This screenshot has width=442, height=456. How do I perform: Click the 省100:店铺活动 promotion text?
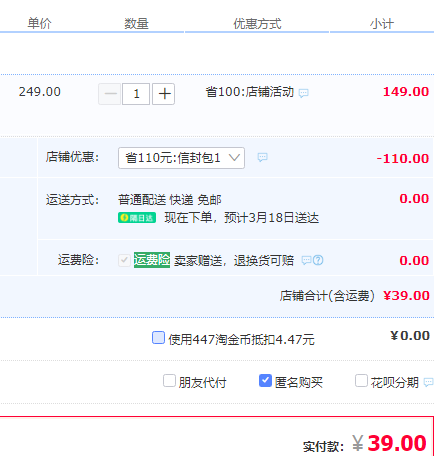tap(250, 92)
